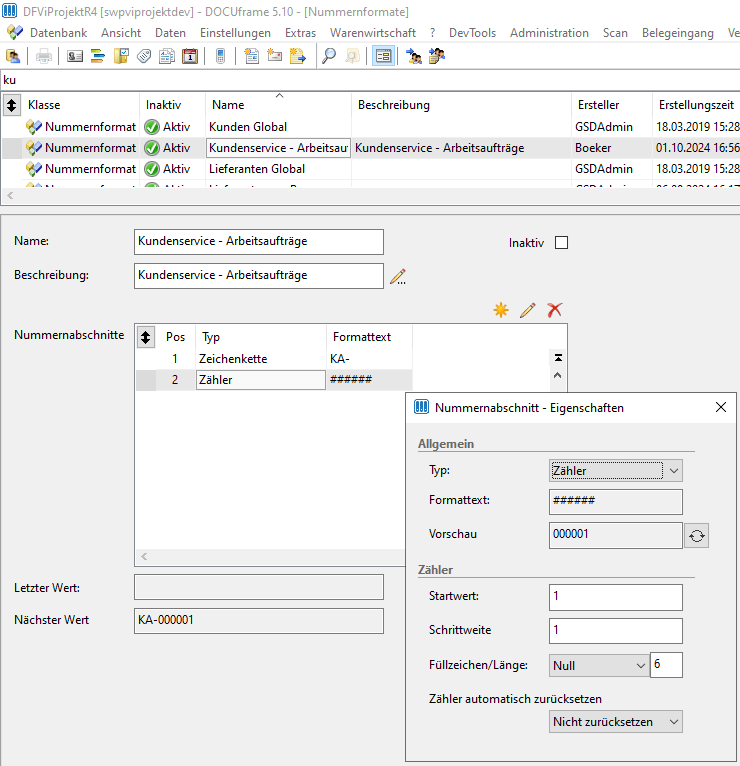The image size is (740, 766).
Task: Open the DevTools menu
Action: (472, 33)
